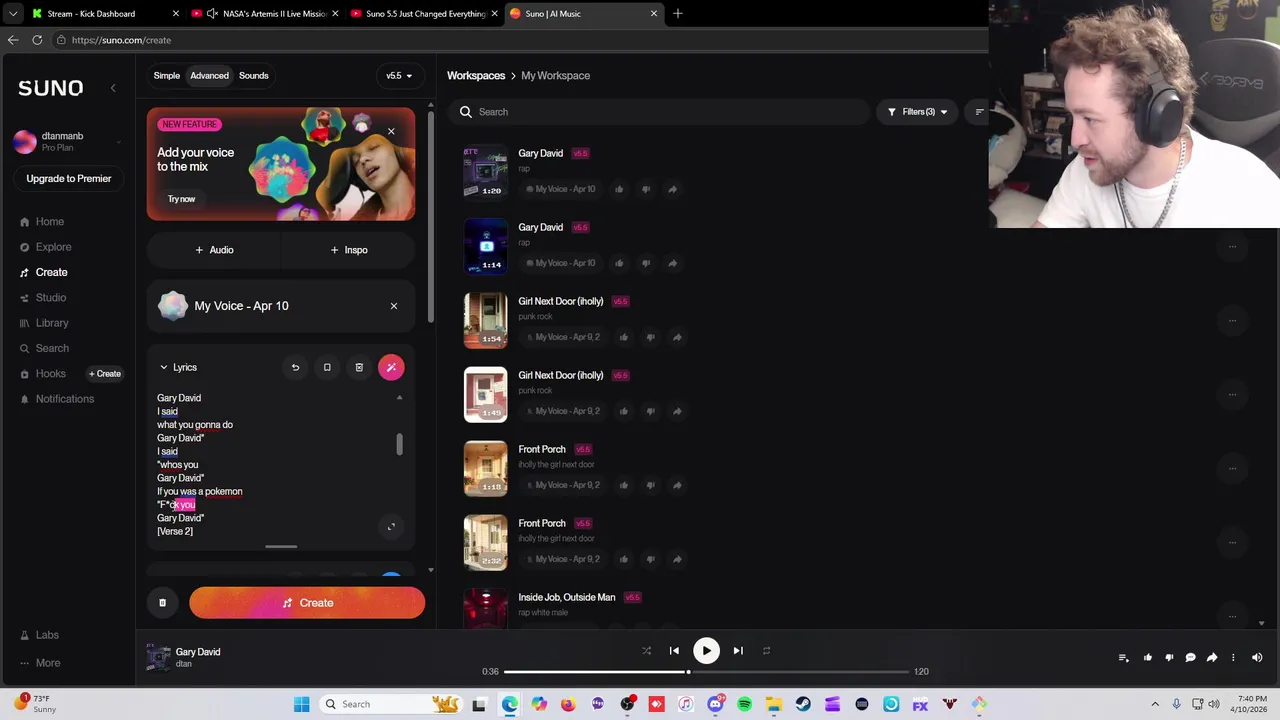Viewport: 1280px width, 720px height.
Task: Switch to Stream - Kick Dashboard browser tab
Action: pos(92,14)
